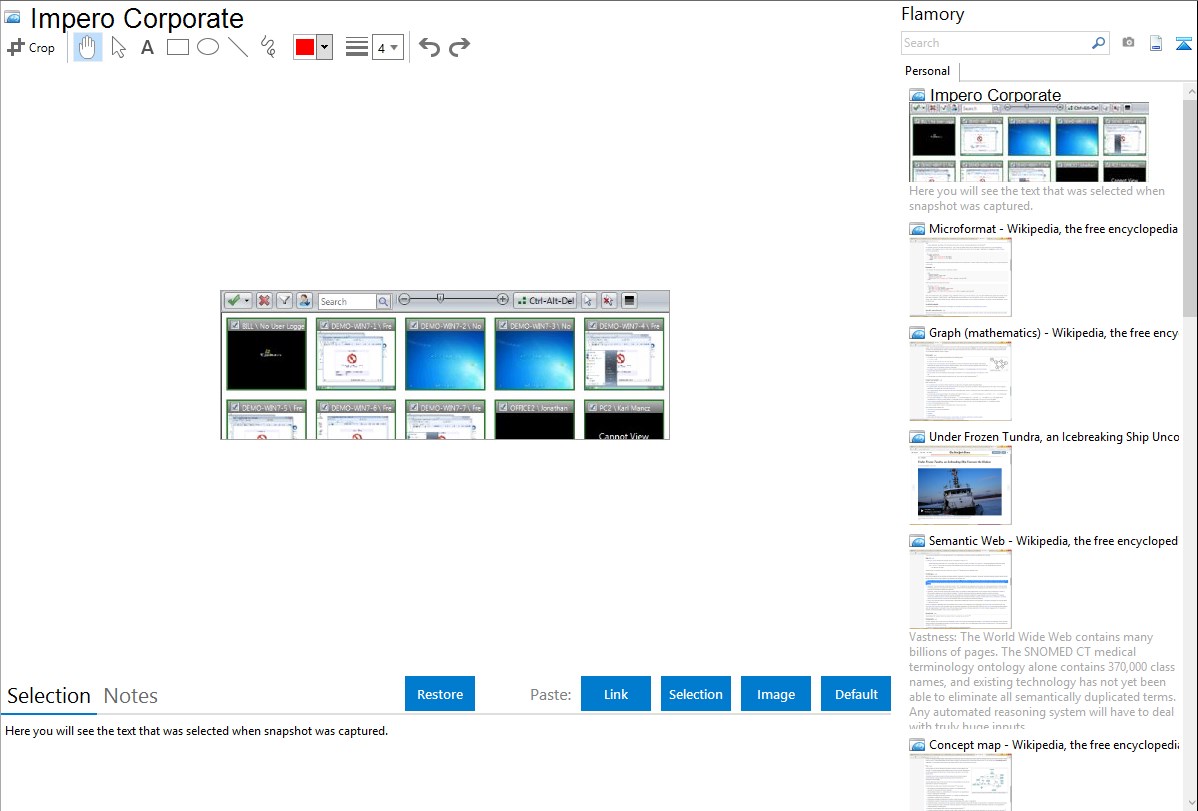Click the blue upload arrow icon
The height and width of the screenshot is (811, 1198).
(1183, 43)
